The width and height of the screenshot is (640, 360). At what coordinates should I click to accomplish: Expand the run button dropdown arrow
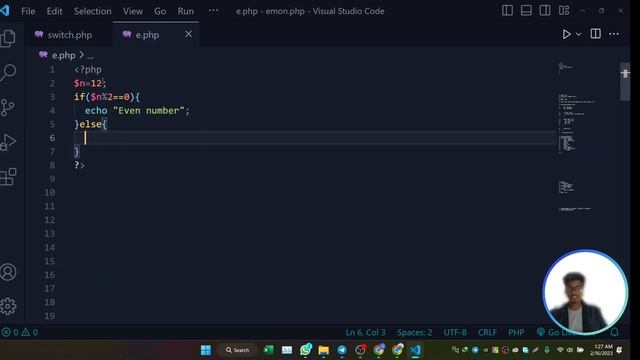[578, 34]
